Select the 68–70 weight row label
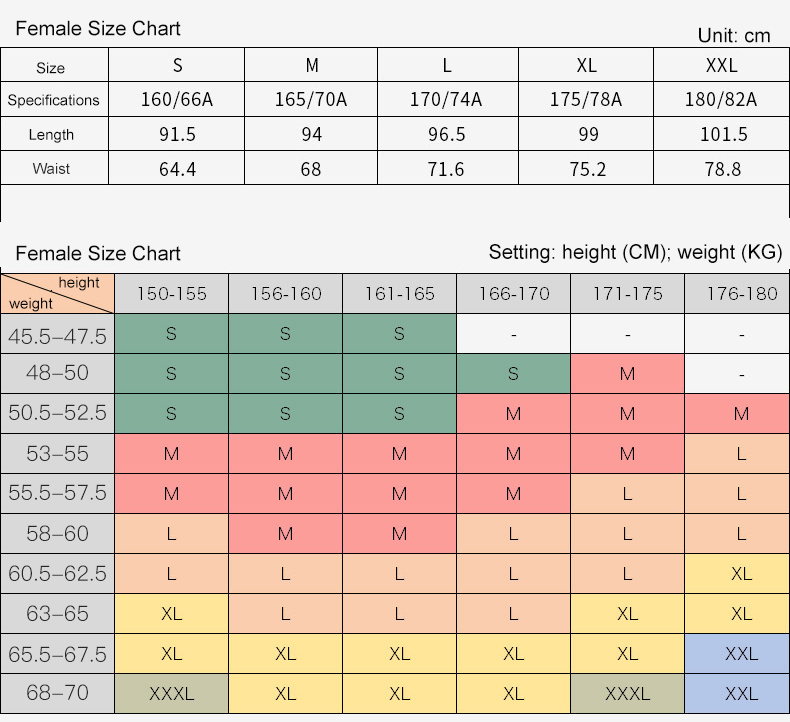The width and height of the screenshot is (790, 722). (57, 693)
